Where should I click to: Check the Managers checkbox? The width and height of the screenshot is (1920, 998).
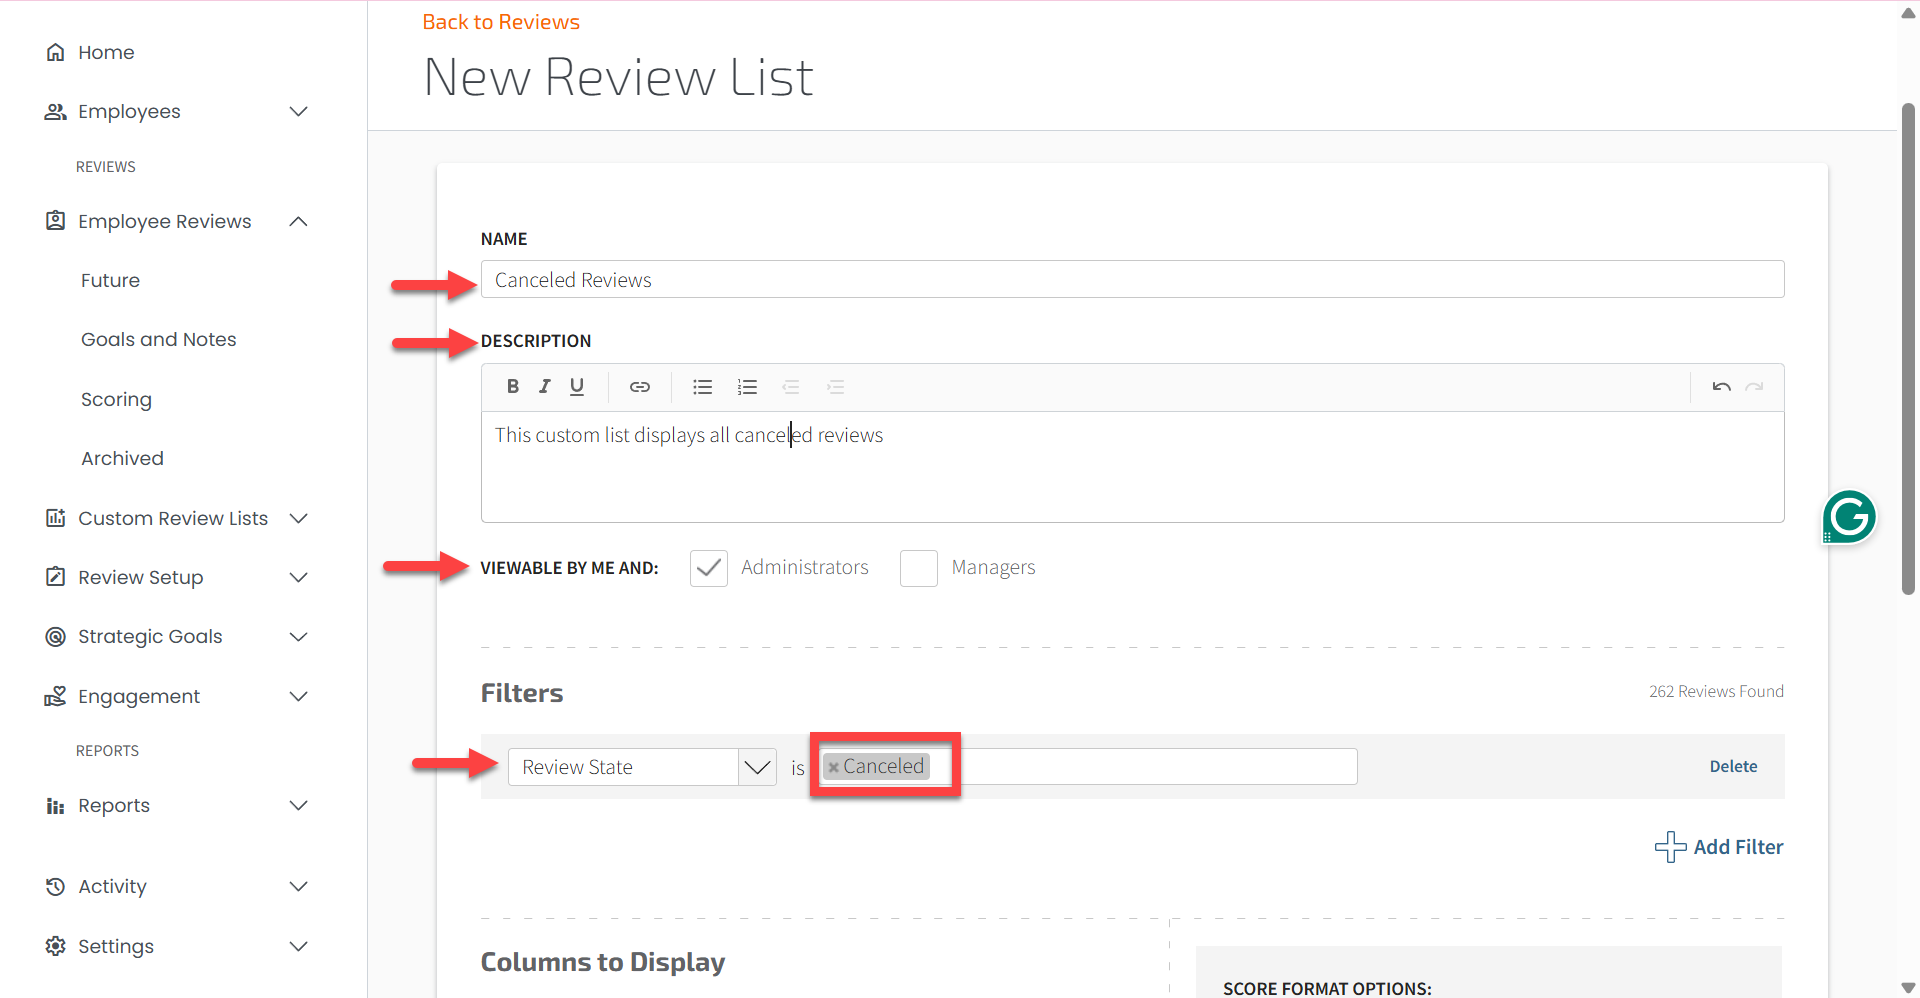[x=919, y=568]
